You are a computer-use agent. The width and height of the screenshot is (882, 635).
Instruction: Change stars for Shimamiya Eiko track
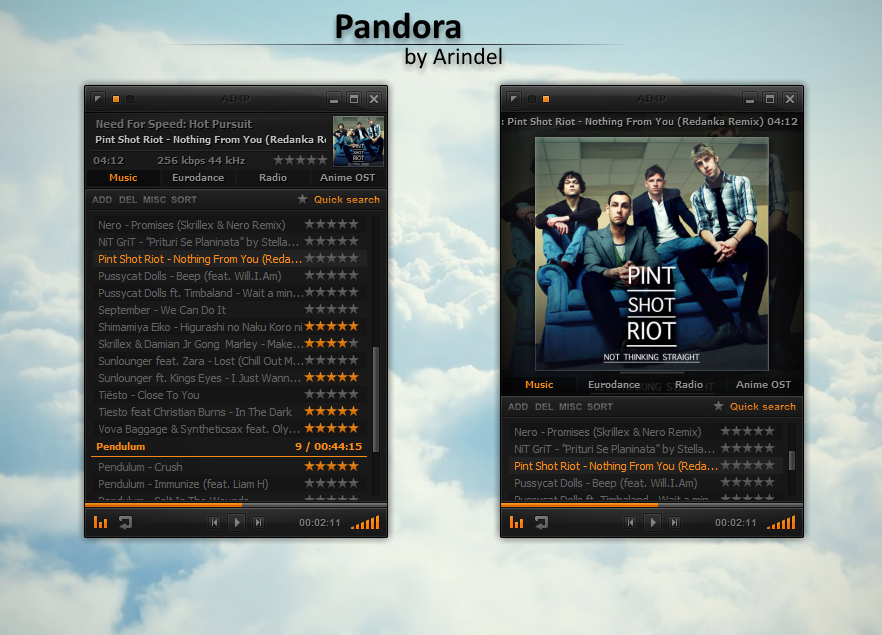(x=331, y=326)
